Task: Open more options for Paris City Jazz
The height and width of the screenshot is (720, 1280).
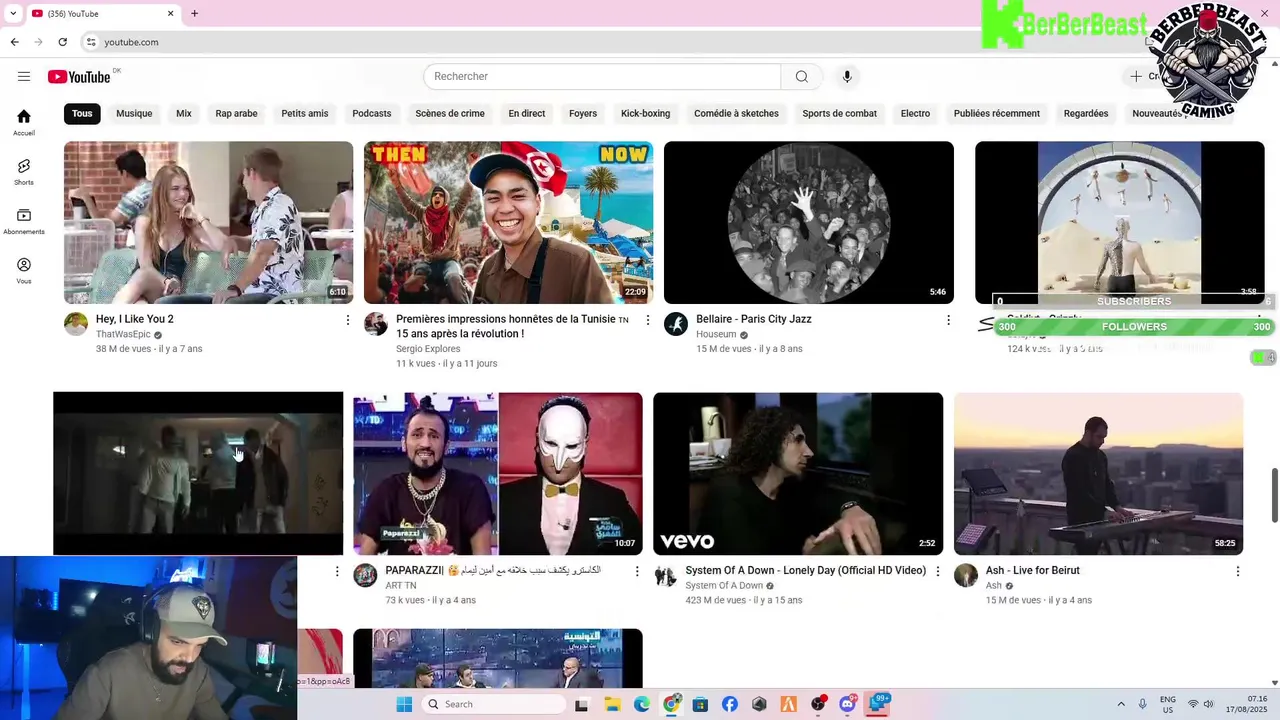Action: click(948, 320)
